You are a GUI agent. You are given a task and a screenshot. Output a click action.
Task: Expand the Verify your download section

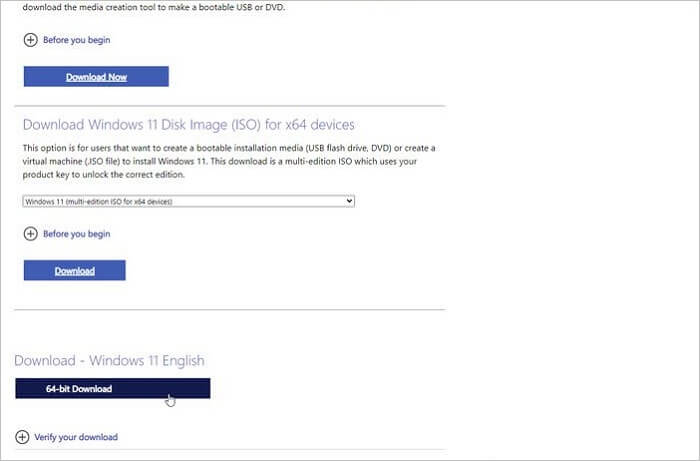[x=67, y=437]
